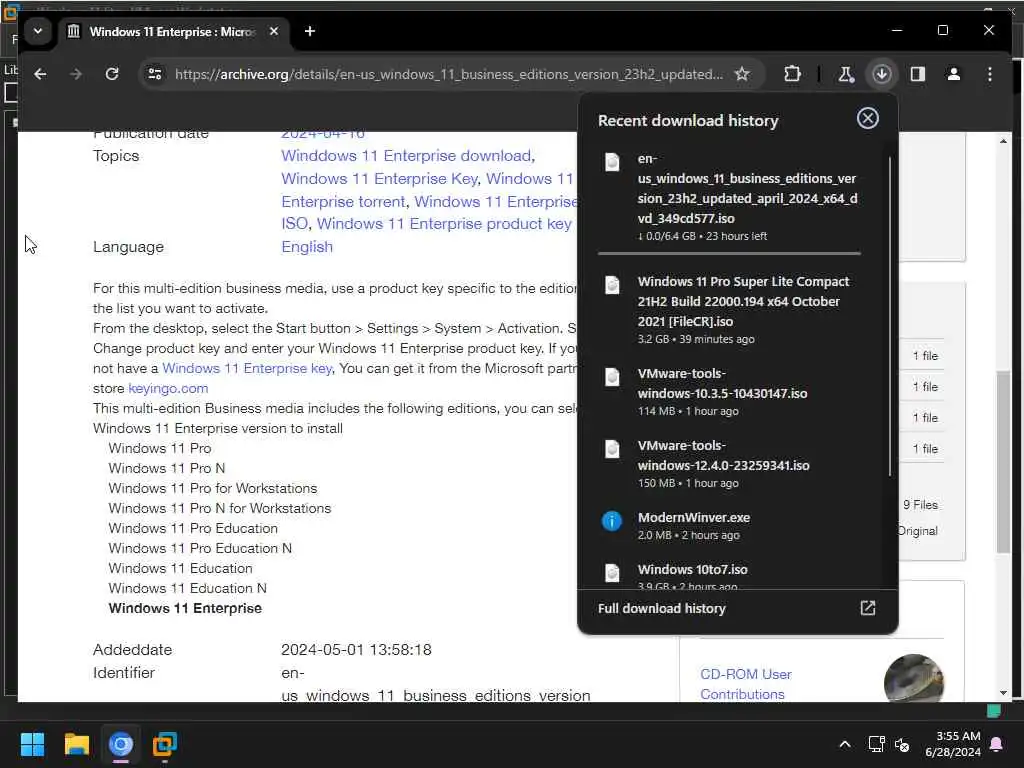
Task: Open CD-ROM User Contributions link
Action: point(745,684)
